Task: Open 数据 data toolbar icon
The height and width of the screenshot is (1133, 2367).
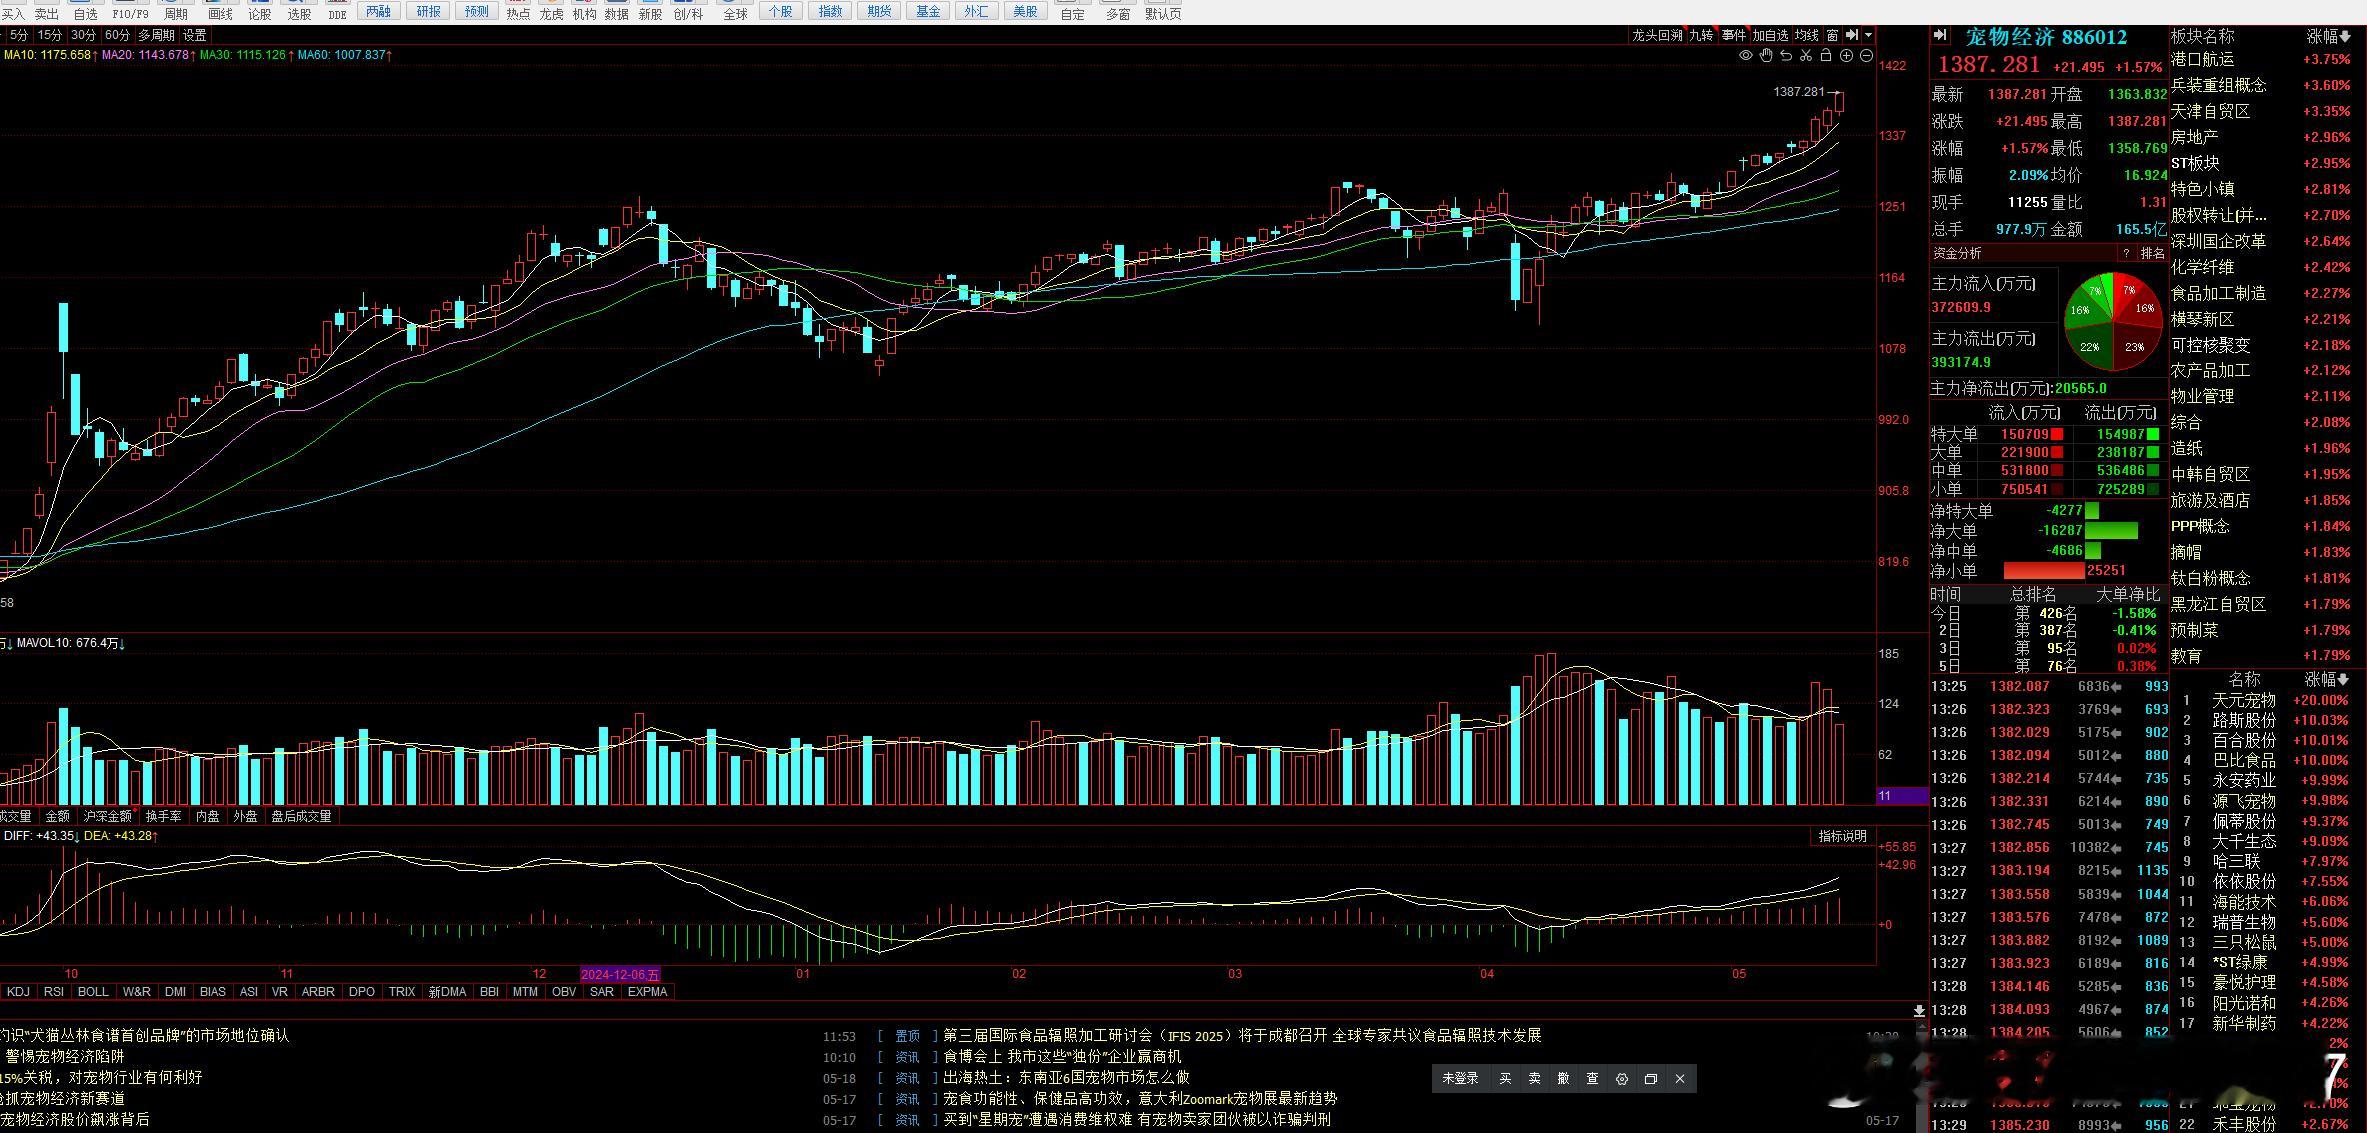Action: pyautogui.click(x=617, y=11)
